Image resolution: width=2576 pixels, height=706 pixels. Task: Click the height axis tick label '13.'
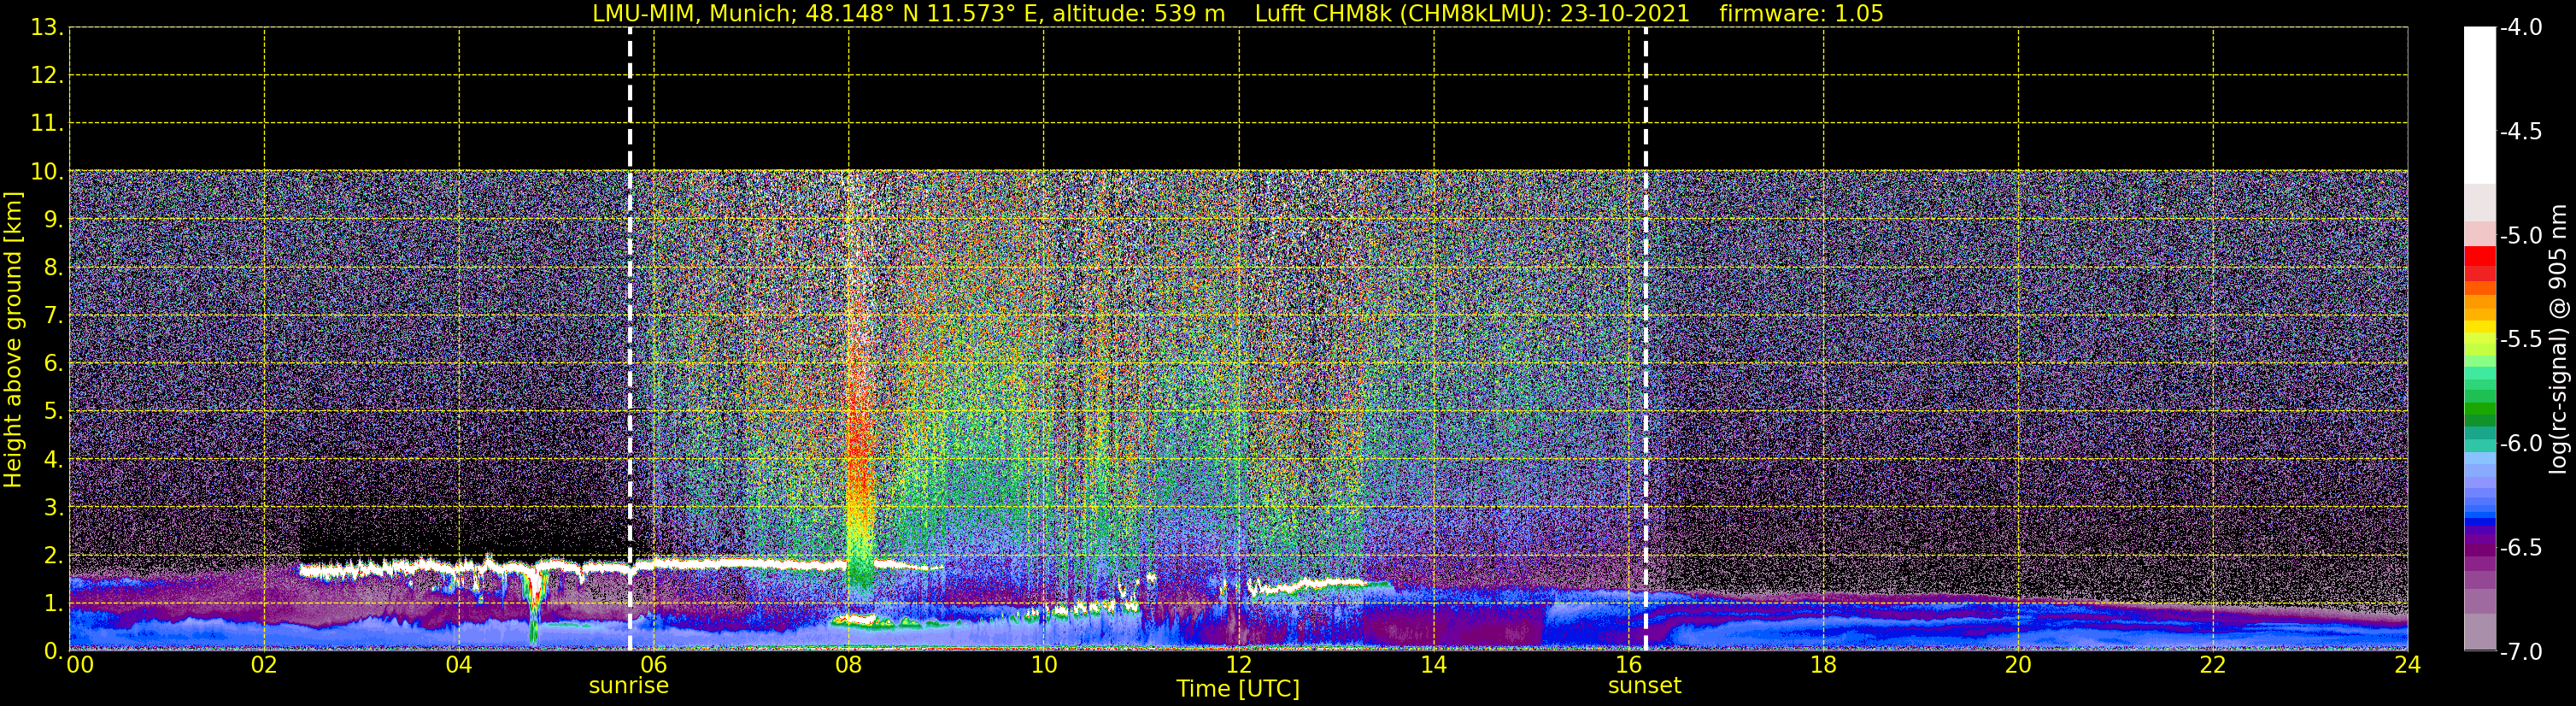[x=47, y=27]
